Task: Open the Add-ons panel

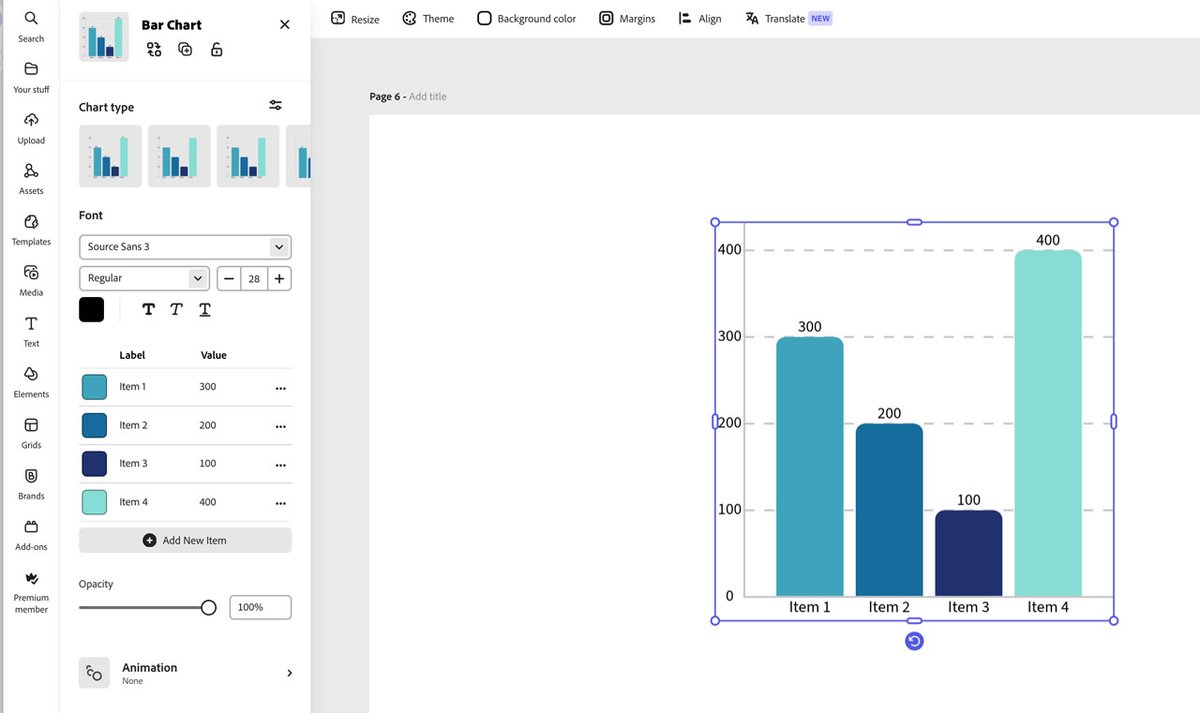Action: click(x=31, y=535)
